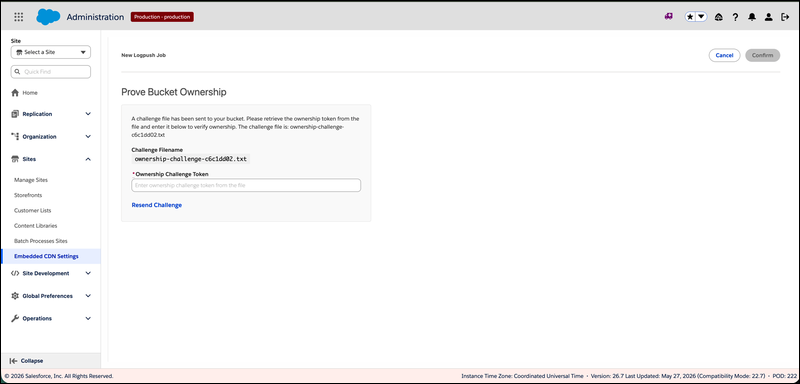This screenshot has height=384, width=800.
Task: Open Manage Sites
Action: pos(31,180)
